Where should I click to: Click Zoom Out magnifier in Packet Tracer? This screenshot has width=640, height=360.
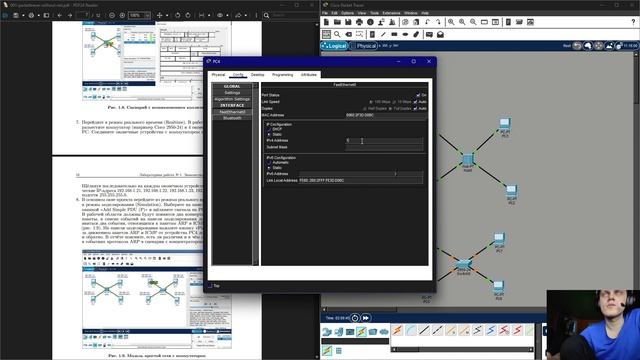(x=473, y=22)
